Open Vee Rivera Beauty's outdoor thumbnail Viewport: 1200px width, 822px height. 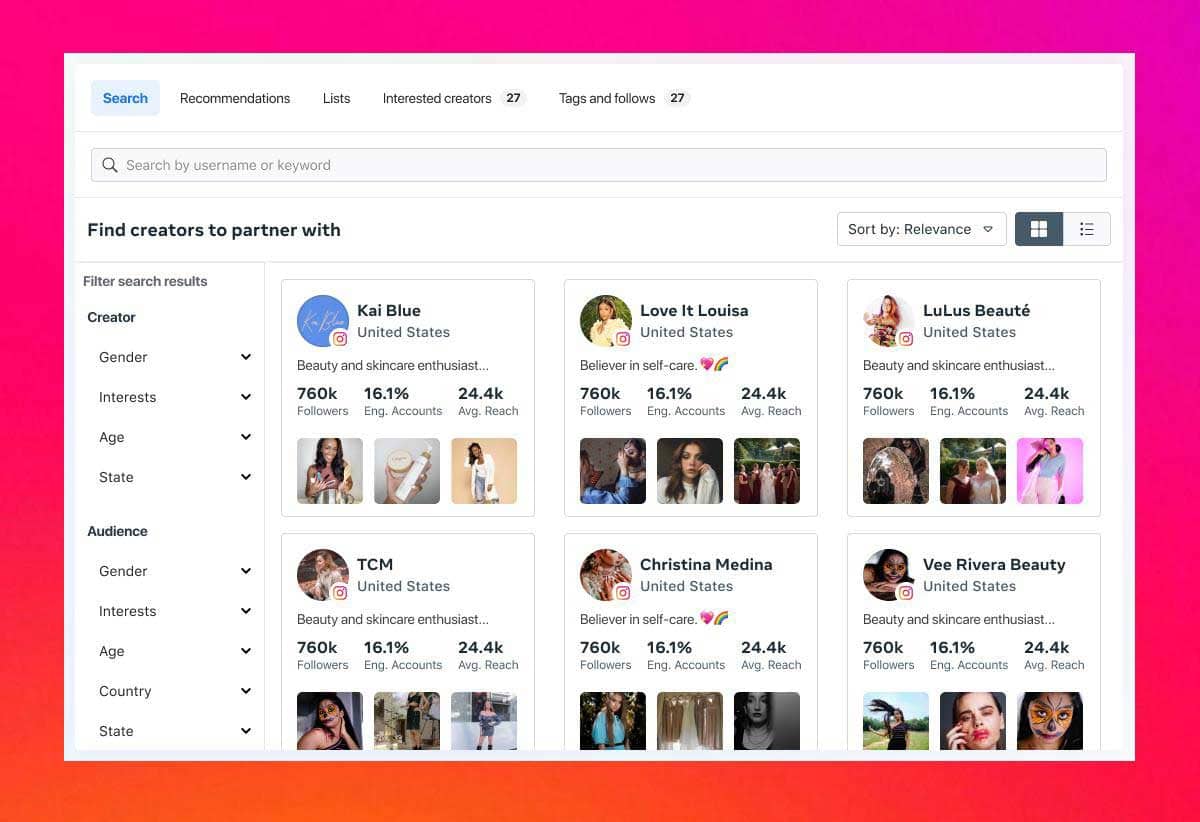(896, 721)
